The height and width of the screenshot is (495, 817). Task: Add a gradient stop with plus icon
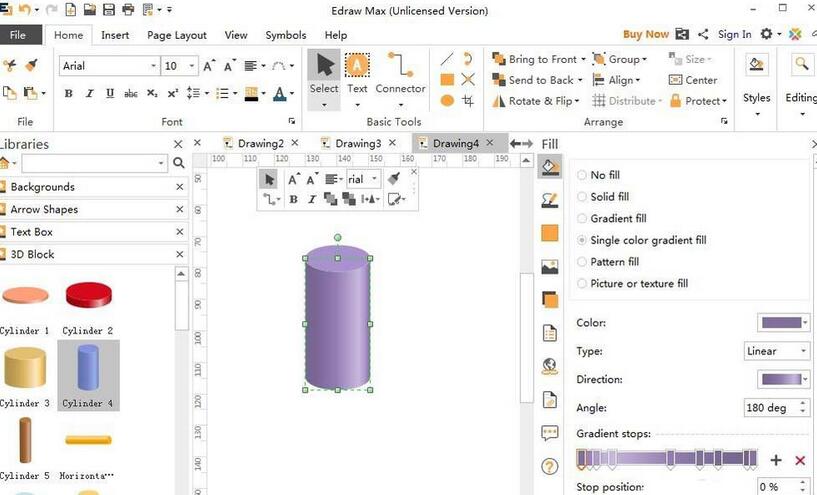(x=776, y=460)
